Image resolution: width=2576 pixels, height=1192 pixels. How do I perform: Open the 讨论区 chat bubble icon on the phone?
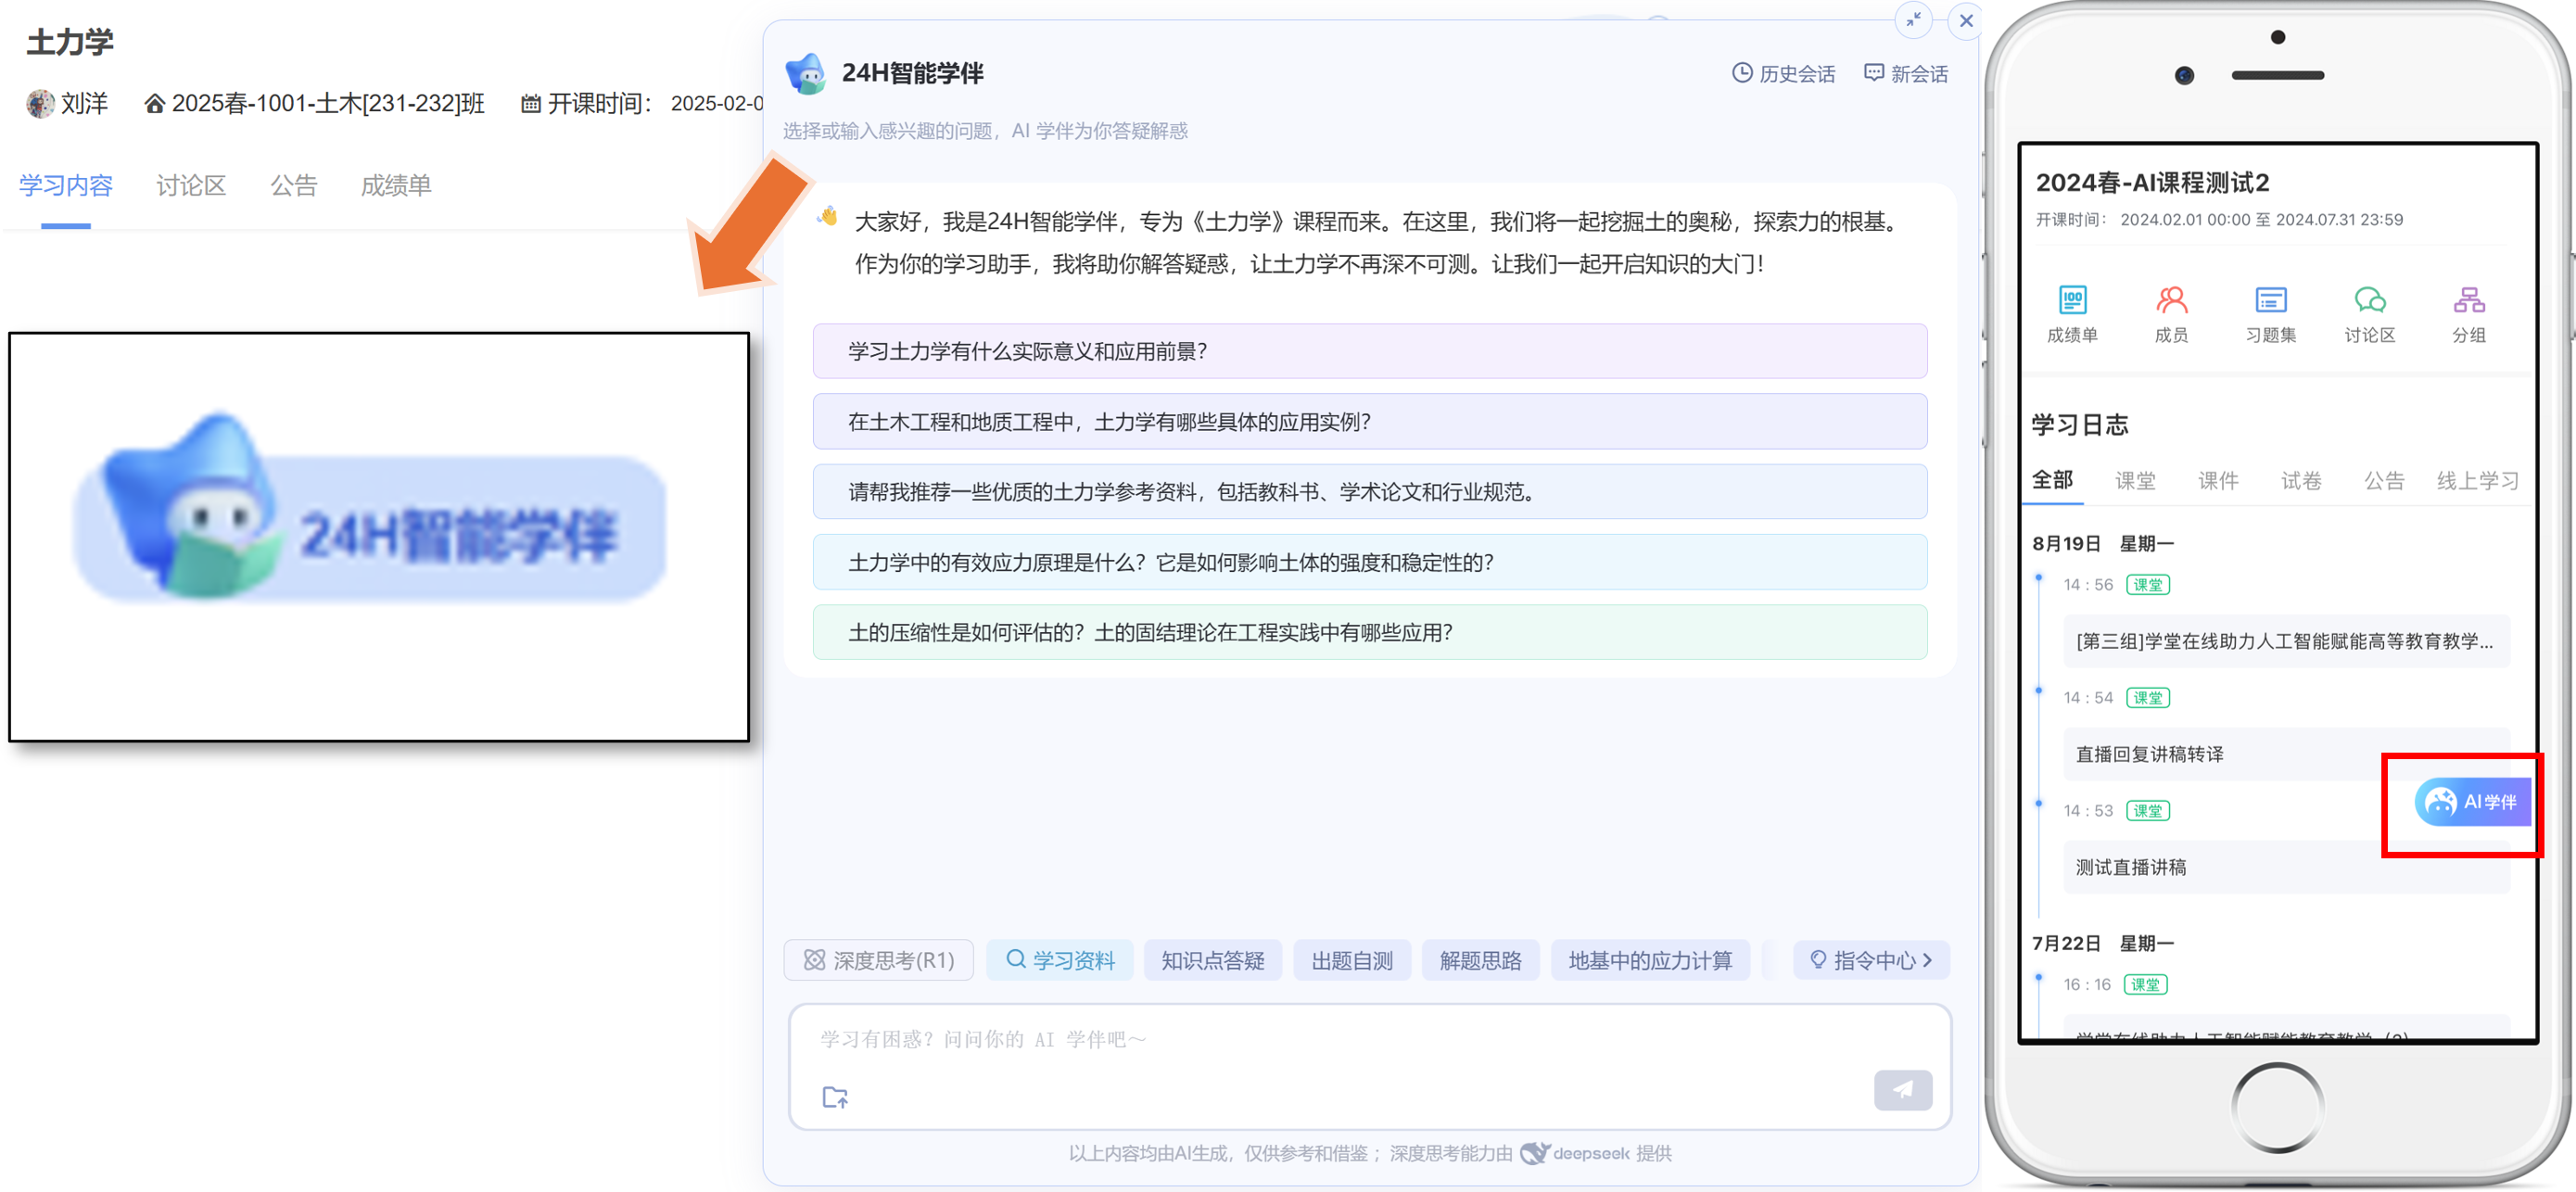[2369, 300]
